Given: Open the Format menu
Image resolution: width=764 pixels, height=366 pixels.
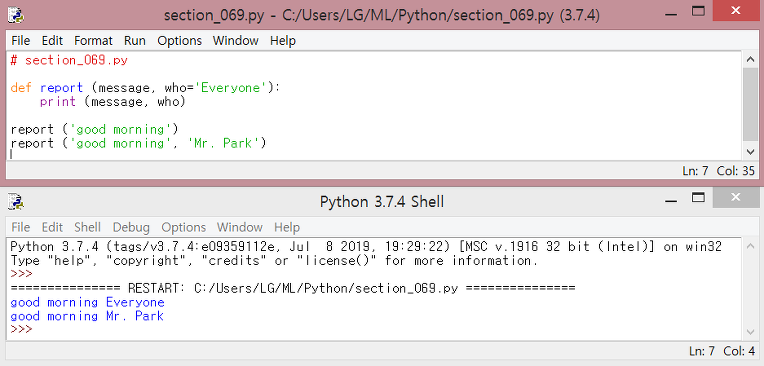Looking at the screenshot, I should pyautogui.click(x=93, y=41).
